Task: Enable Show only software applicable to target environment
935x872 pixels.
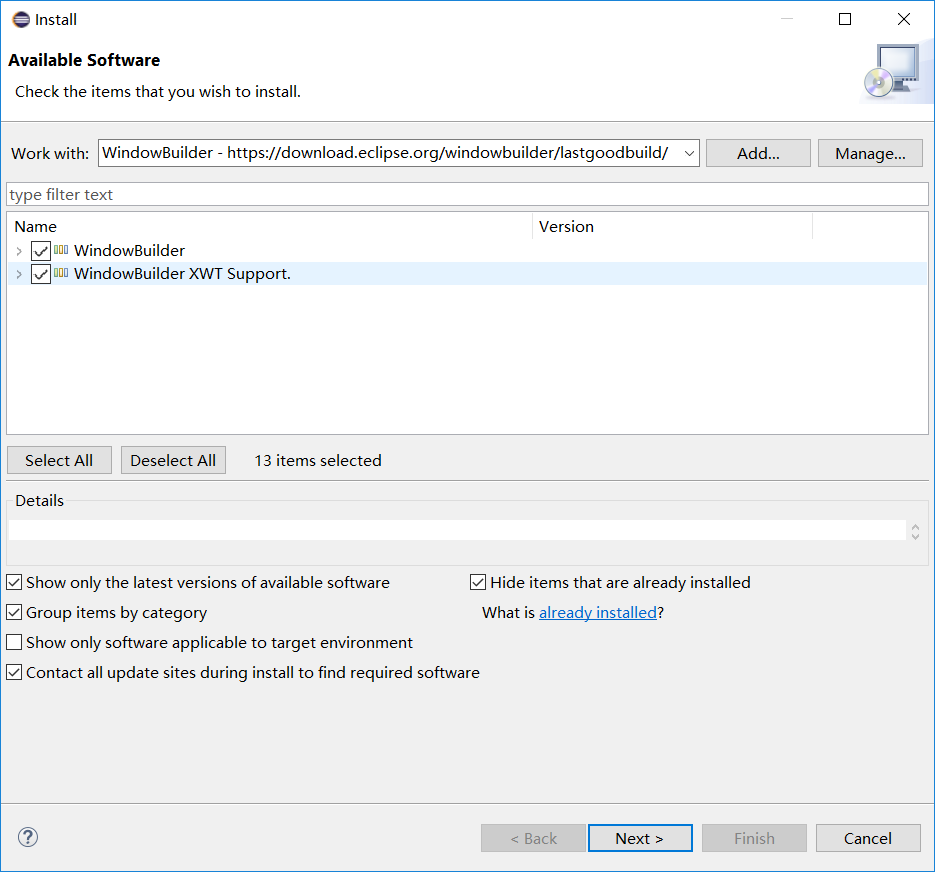Action: (x=14, y=642)
